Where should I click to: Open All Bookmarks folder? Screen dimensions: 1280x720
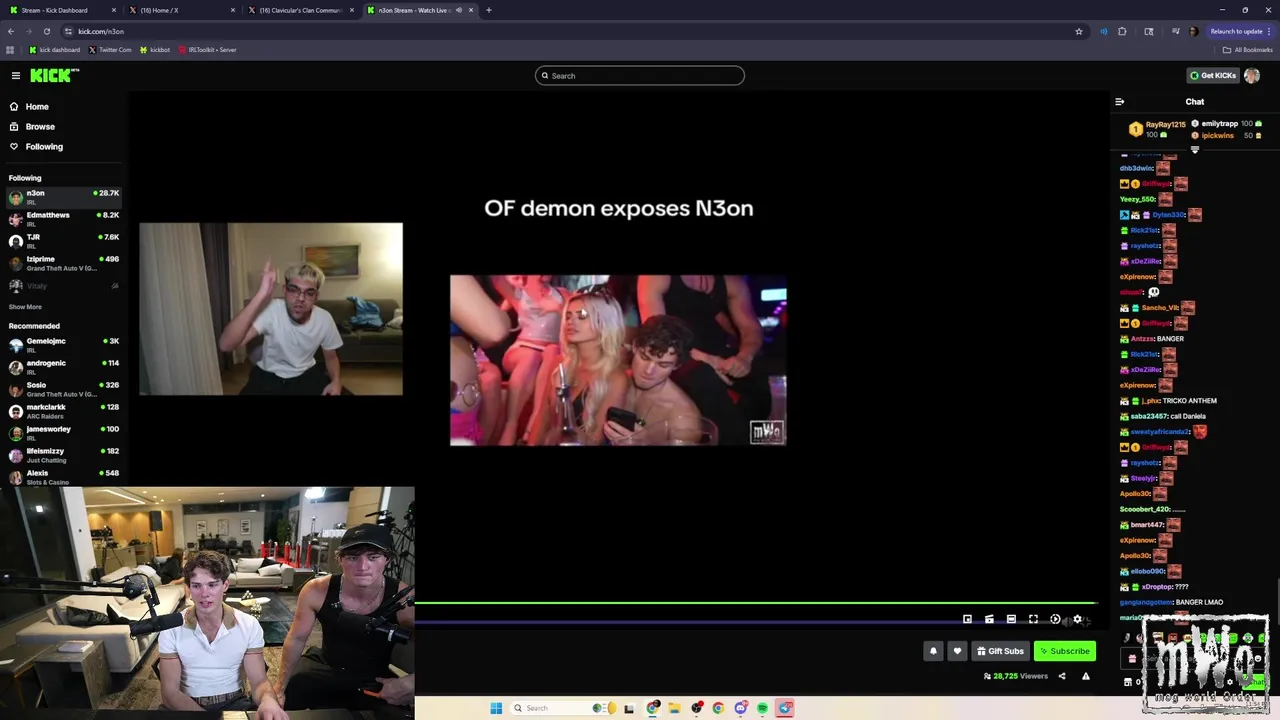coord(1247,49)
